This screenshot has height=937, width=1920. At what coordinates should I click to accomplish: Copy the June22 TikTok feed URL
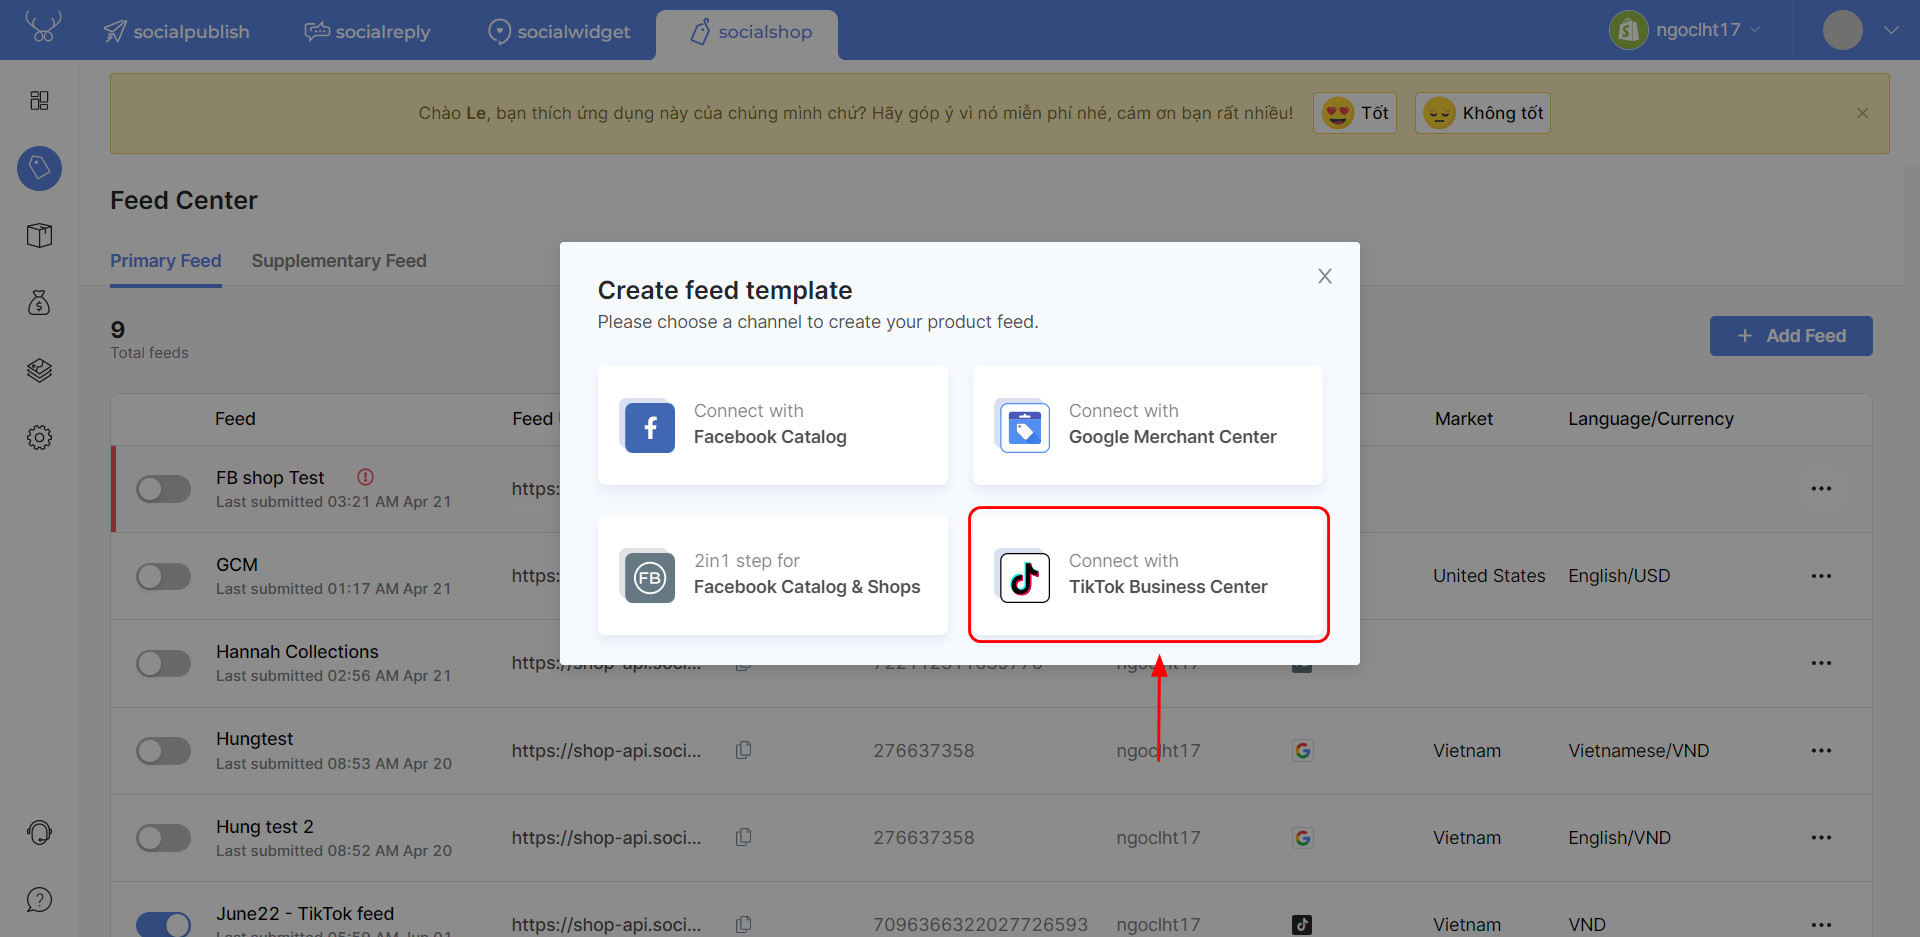pyautogui.click(x=743, y=924)
